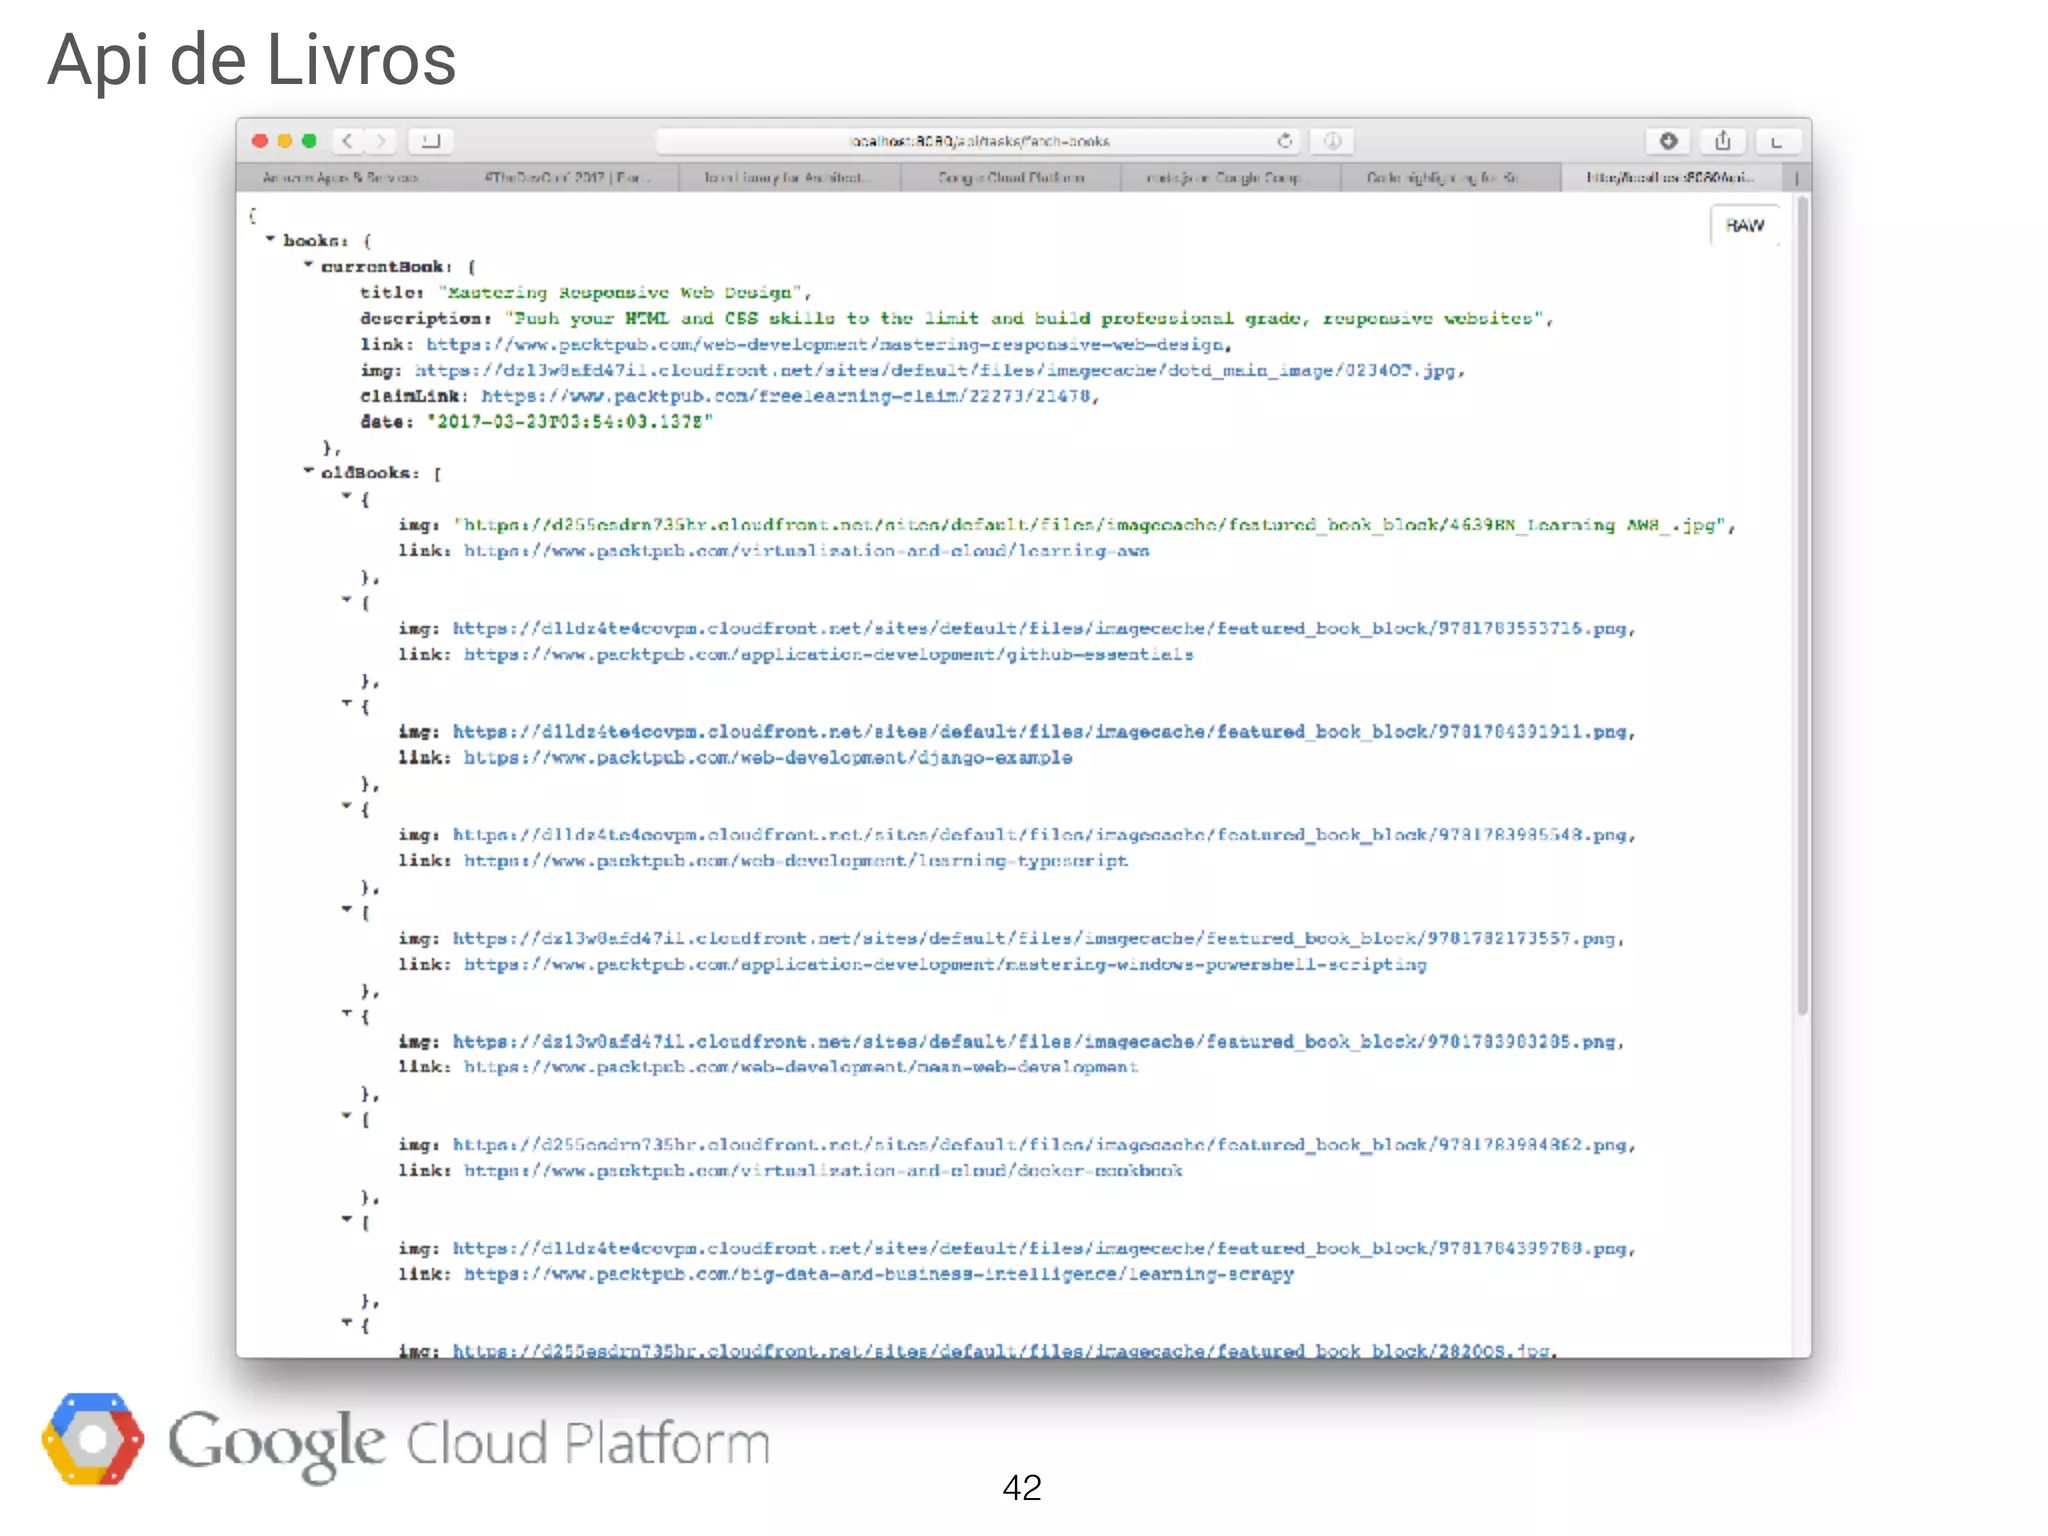Switch to the Google Cloud Platform tab

pos(1010,178)
